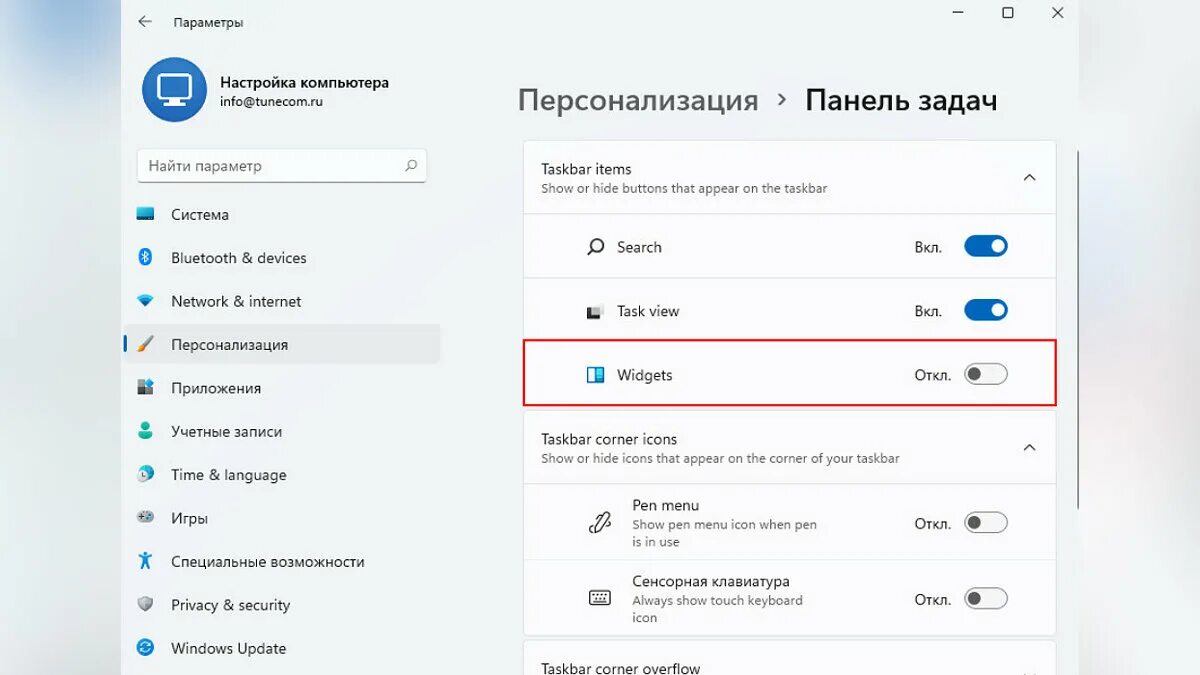Go to Time & language settings
Screen dimensions: 1200x675
click(281, 475)
